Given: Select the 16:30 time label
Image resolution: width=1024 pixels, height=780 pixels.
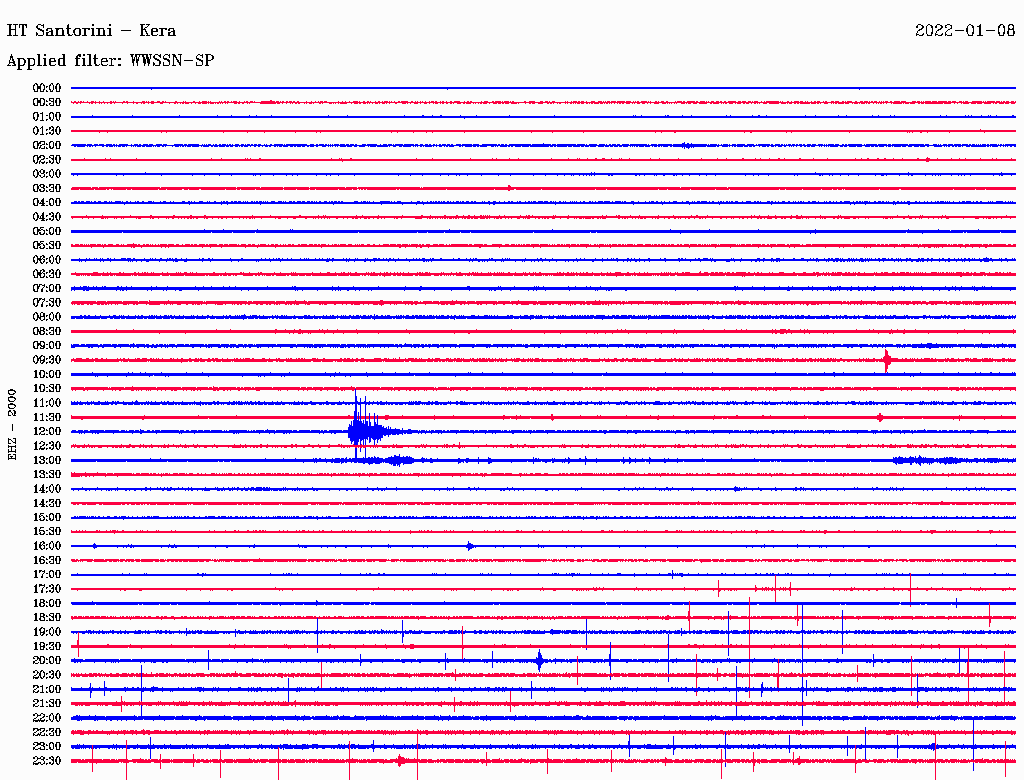Looking at the screenshot, I should coord(47,561).
